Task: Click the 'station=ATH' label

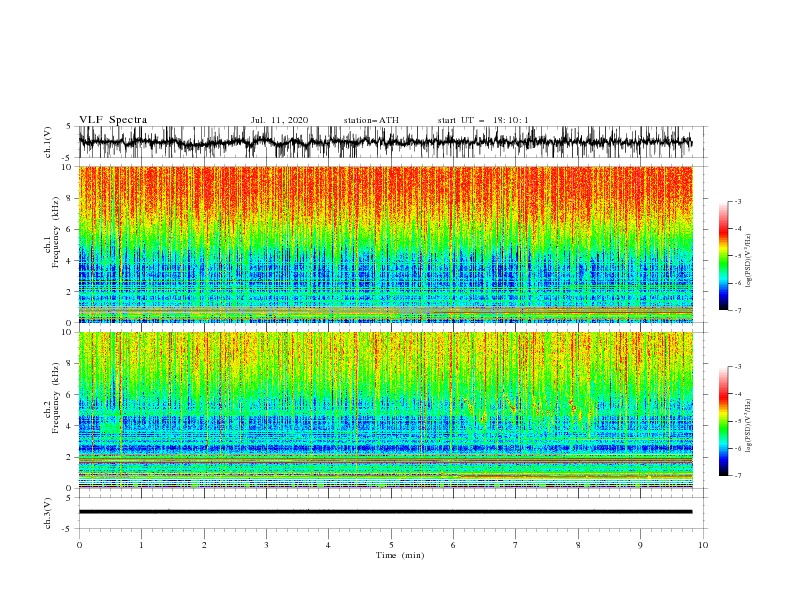Action: pyautogui.click(x=371, y=120)
